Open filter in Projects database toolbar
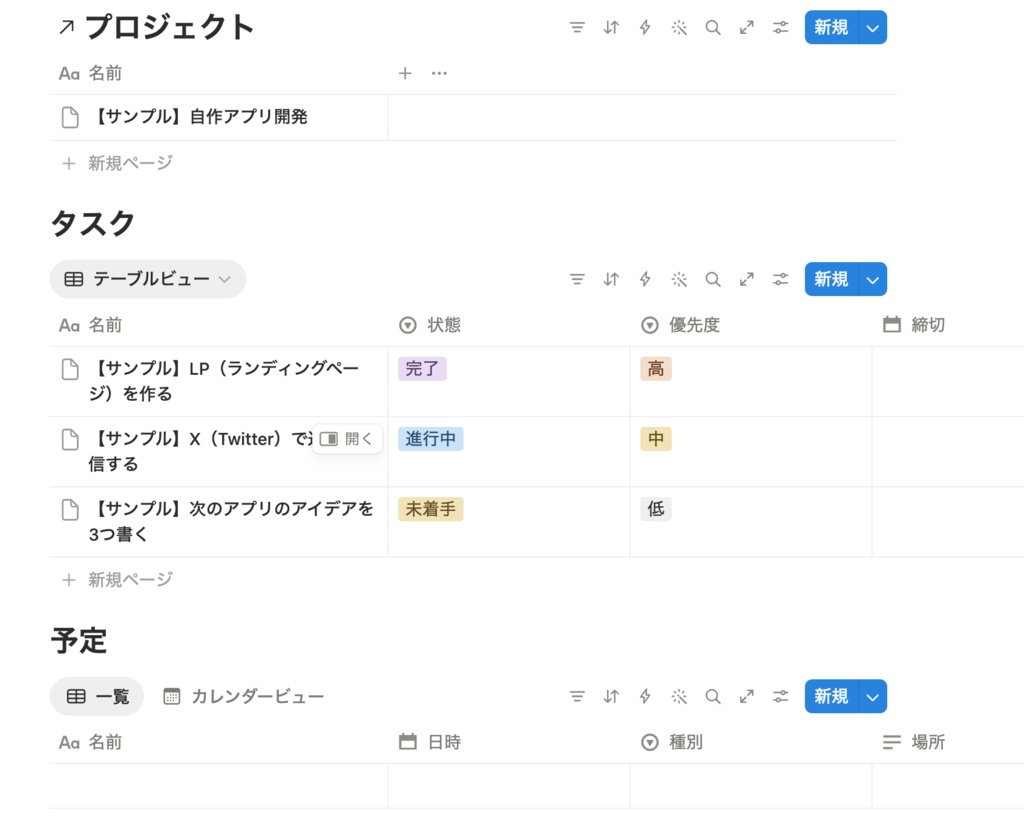 point(577,27)
